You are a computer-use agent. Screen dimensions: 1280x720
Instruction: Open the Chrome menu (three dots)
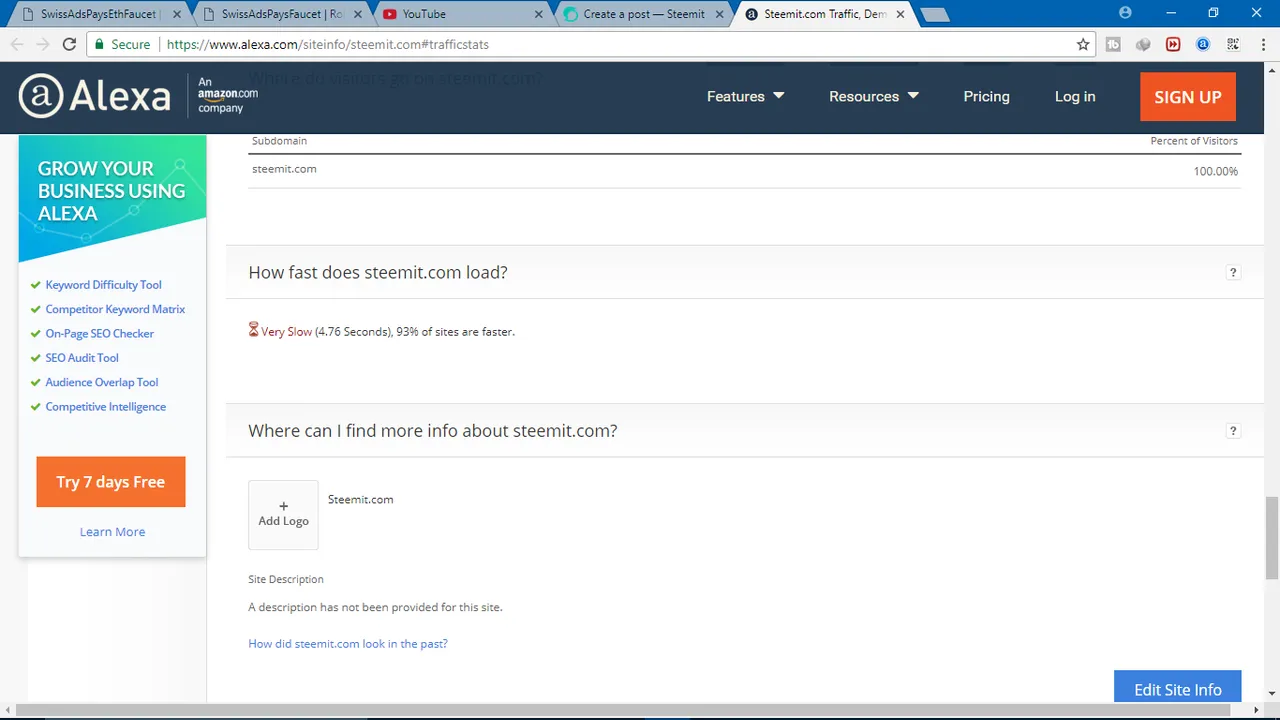pos(1262,44)
